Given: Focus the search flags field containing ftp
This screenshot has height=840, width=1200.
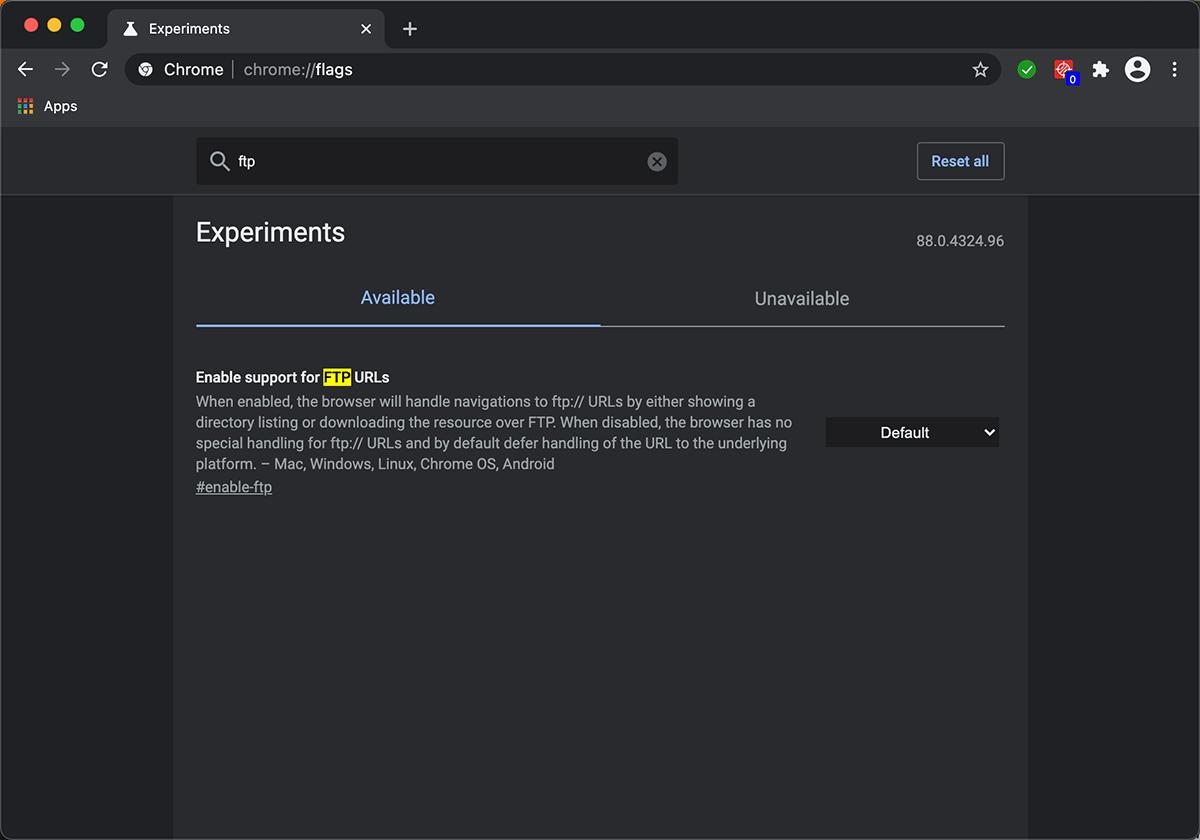Looking at the screenshot, I should tap(437, 161).
